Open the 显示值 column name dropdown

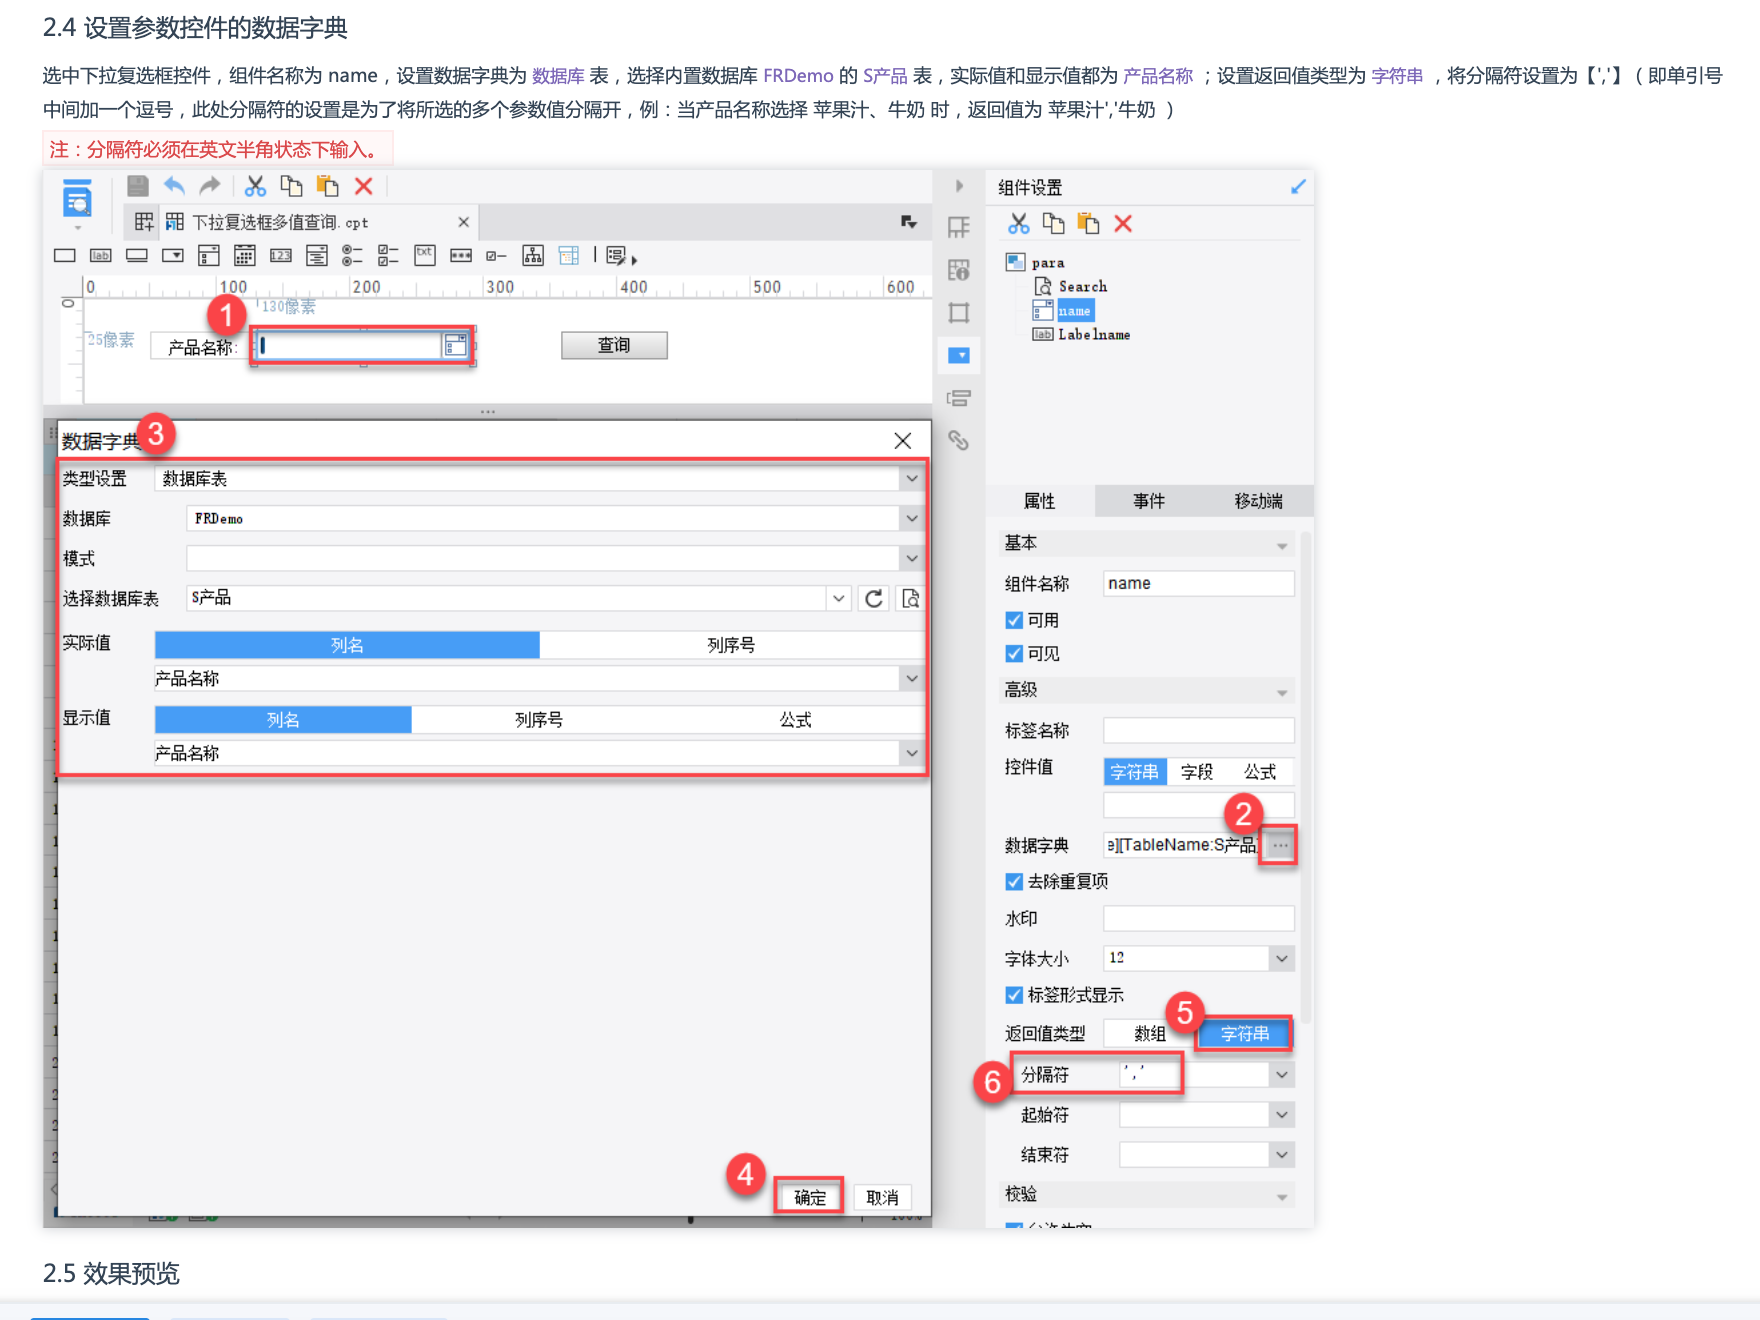coord(911,753)
